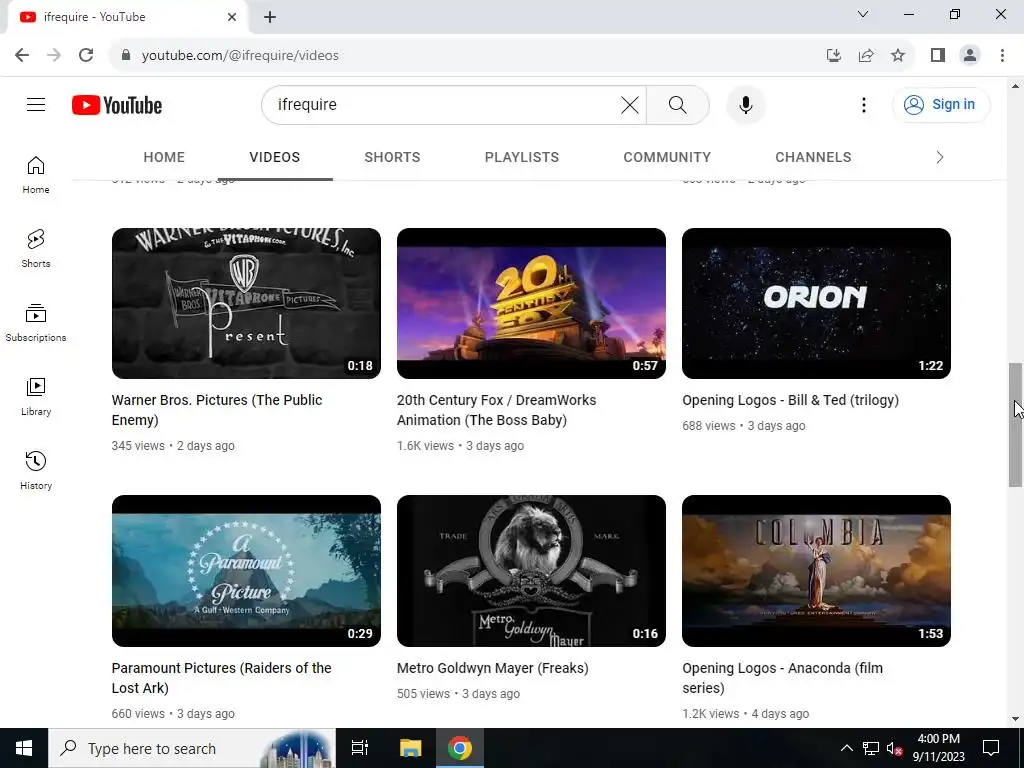
Task: Open the Chrome three-dot menu
Action: [x=1002, y=56]
